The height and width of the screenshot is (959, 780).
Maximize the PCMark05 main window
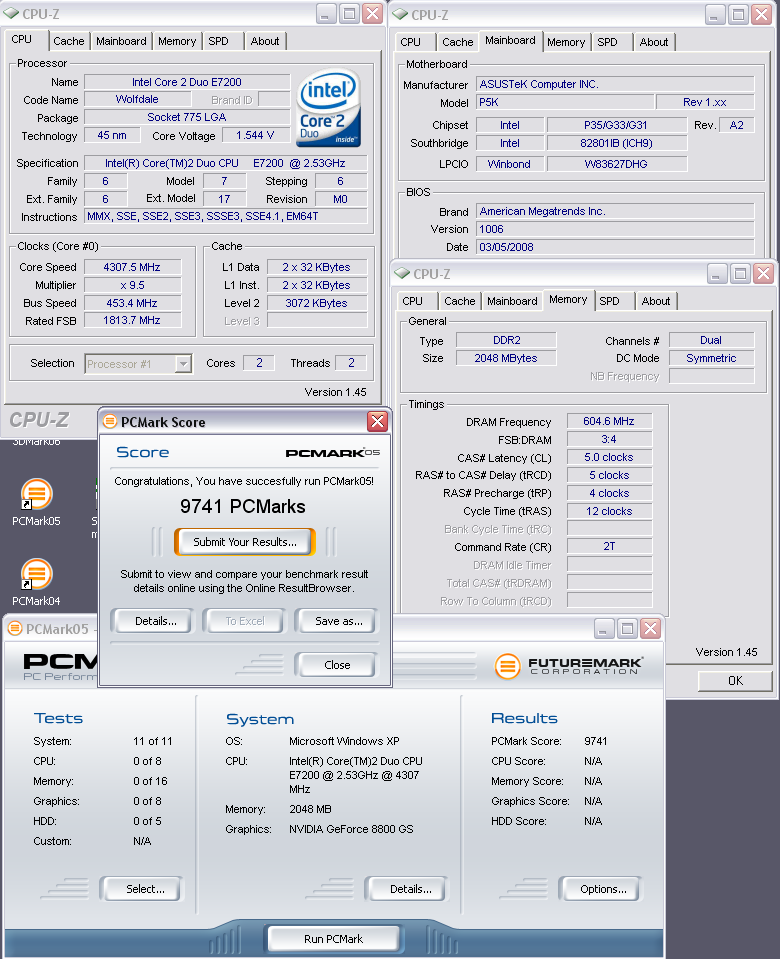(627, 629)
